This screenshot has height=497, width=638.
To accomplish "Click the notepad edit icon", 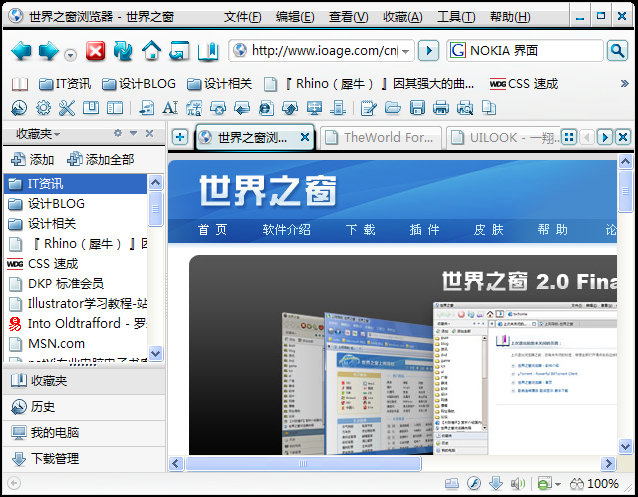I will [369, 108].
